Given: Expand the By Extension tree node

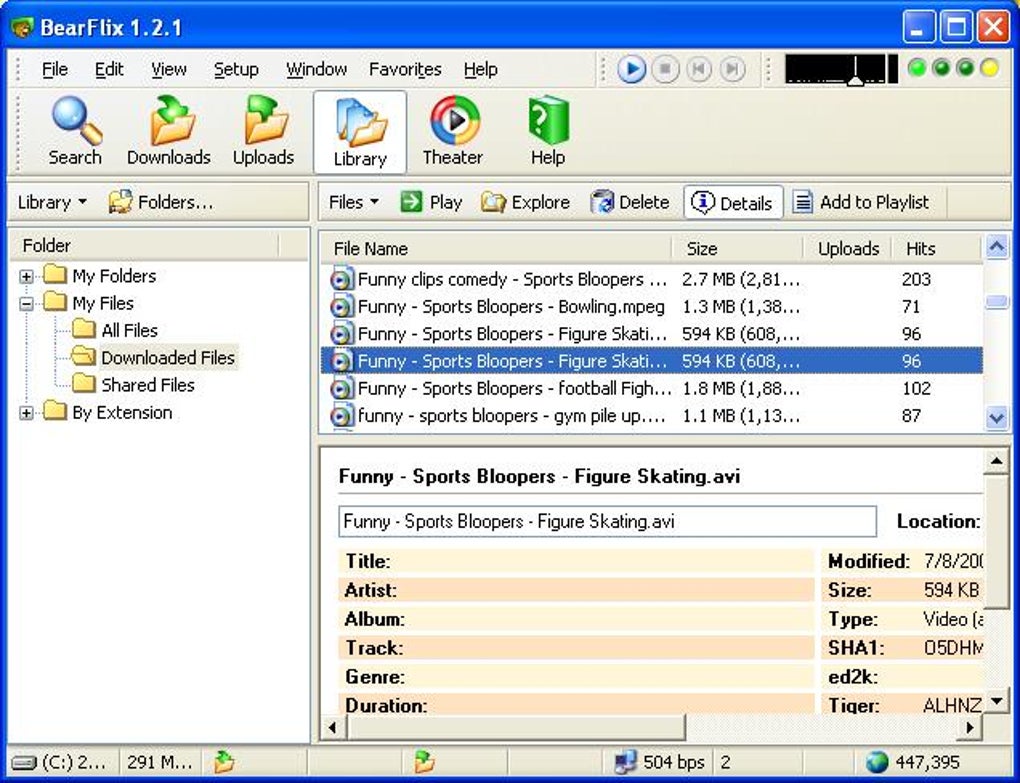Looking at the screenshot, I should 26,413.
